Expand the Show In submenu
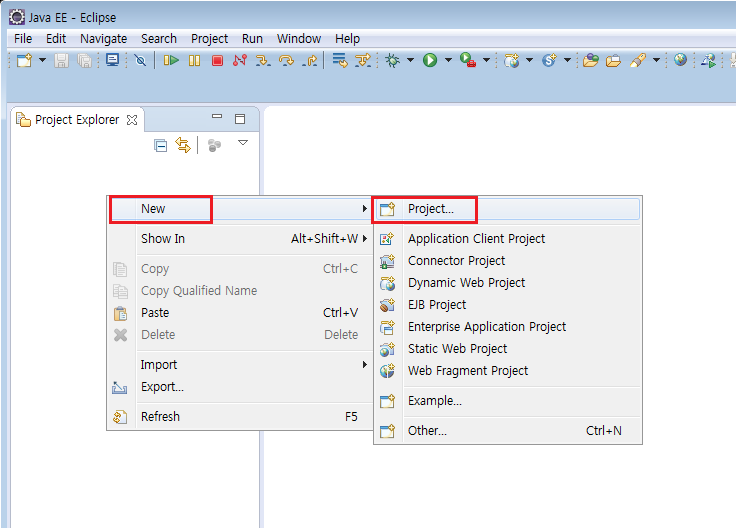The image size is (736, 528). (x=240, y=238)
